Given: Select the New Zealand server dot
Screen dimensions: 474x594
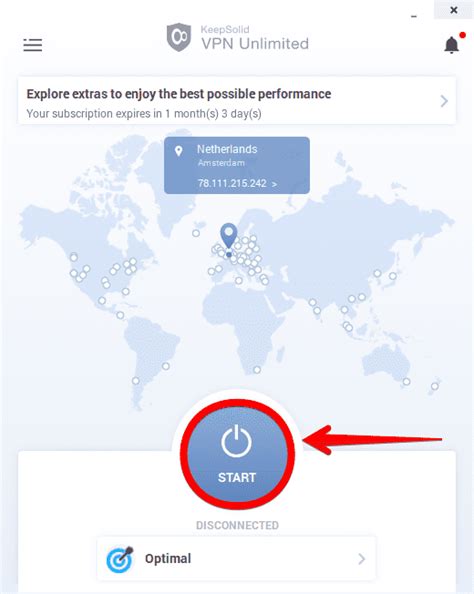Looking at the screenshot, I should pos(435,386).
